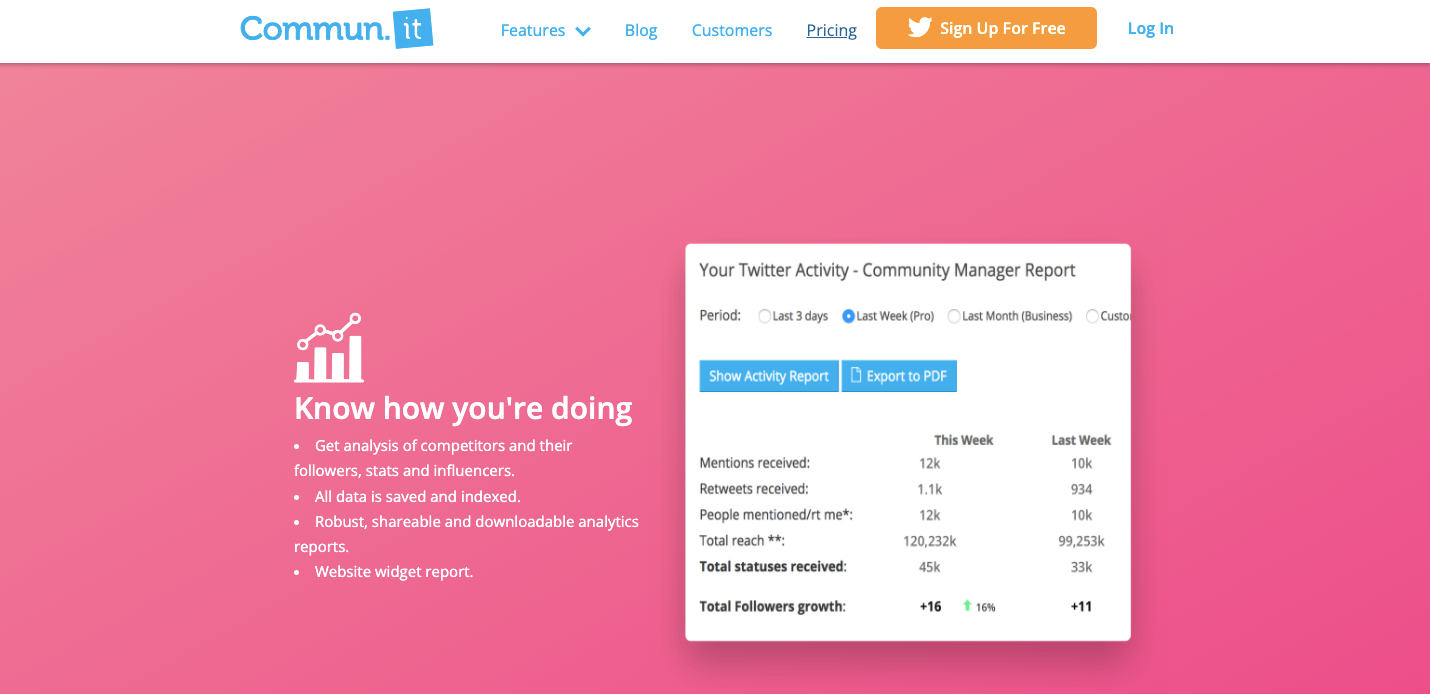Click the 'Period:' label
Viewport: 1430px width, 694px height.
tap(720, 315)
